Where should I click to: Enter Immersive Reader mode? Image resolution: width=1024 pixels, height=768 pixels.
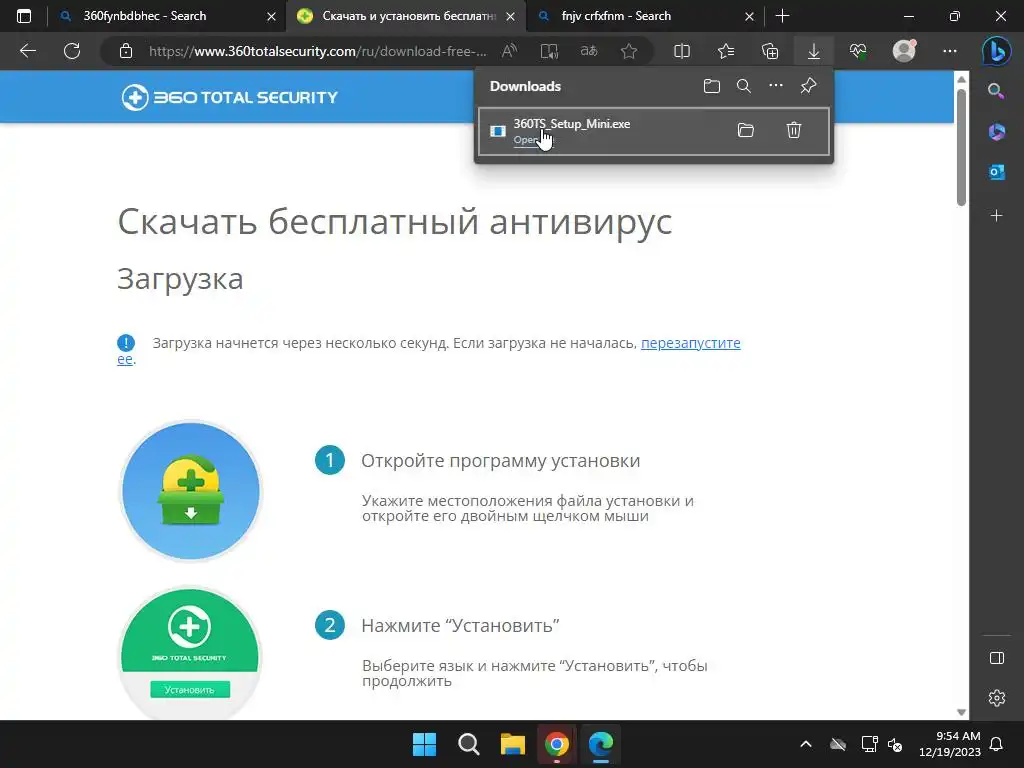(549, 51)
